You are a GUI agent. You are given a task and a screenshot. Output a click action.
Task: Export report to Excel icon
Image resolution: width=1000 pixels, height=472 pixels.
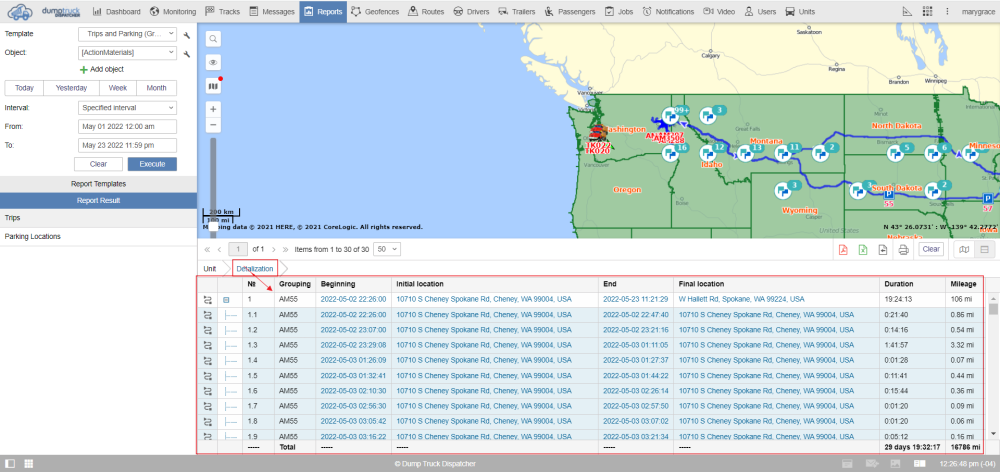pos(862,249)
